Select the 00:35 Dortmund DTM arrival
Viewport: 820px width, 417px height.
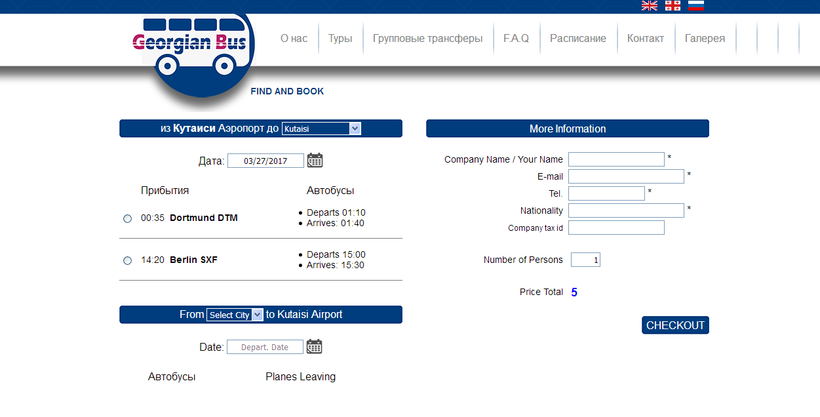(x=127, y=218)
